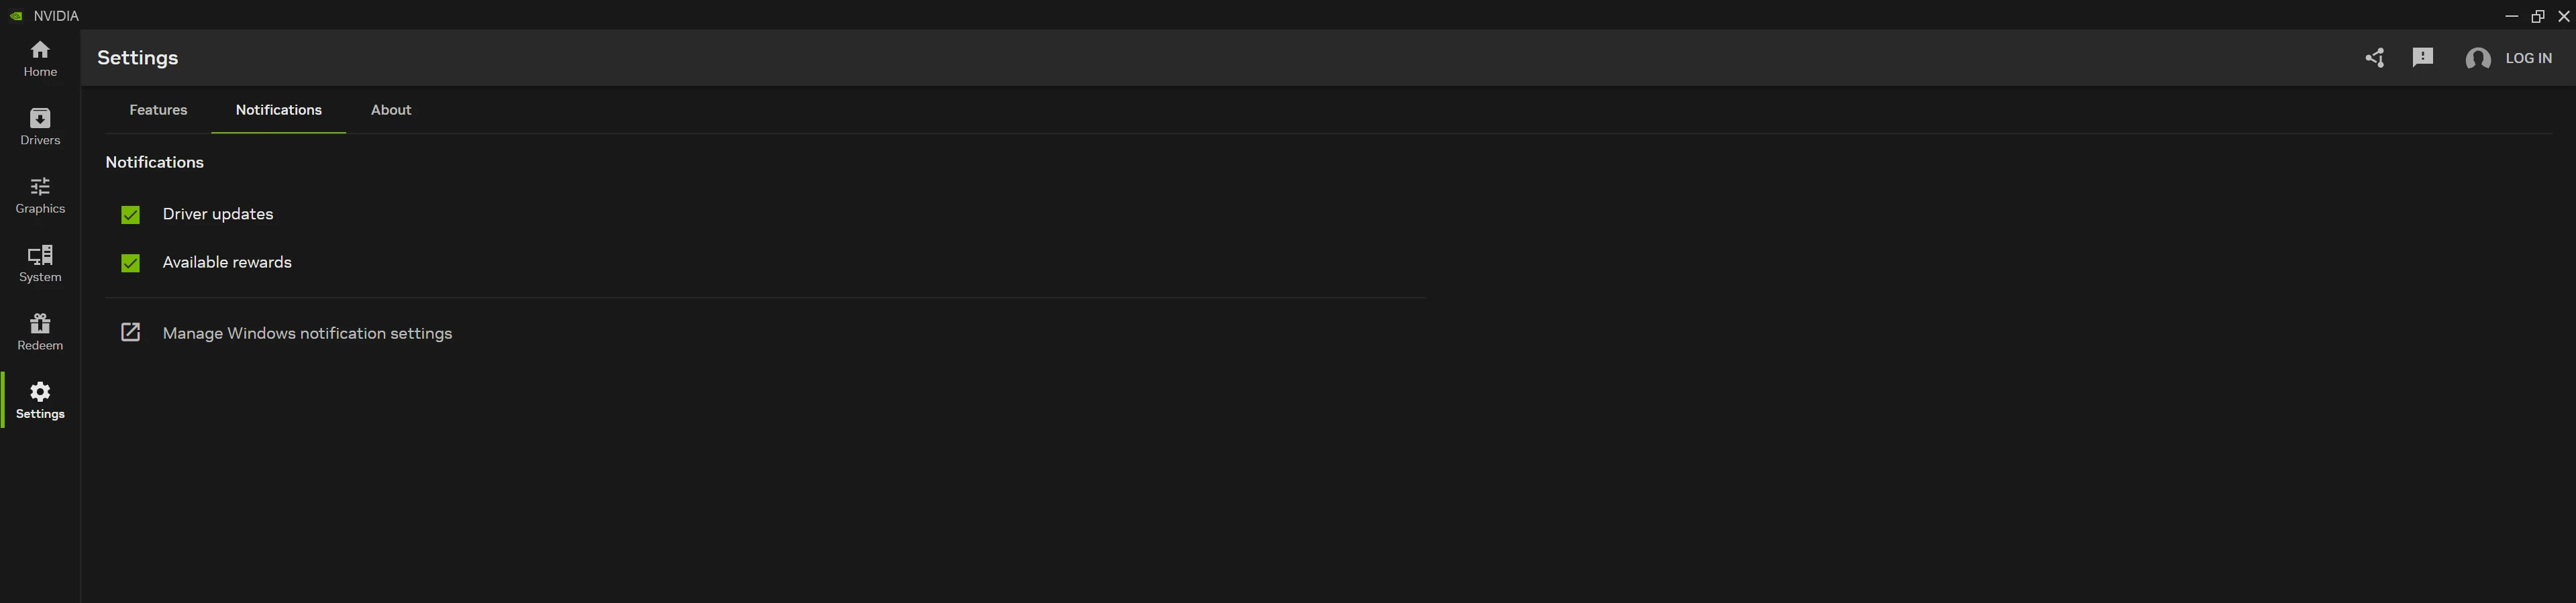The width and height of the screenshot is (2576, 603).
Task: Open the About tab
Action: pyautogui.click(x=391, y=110)
